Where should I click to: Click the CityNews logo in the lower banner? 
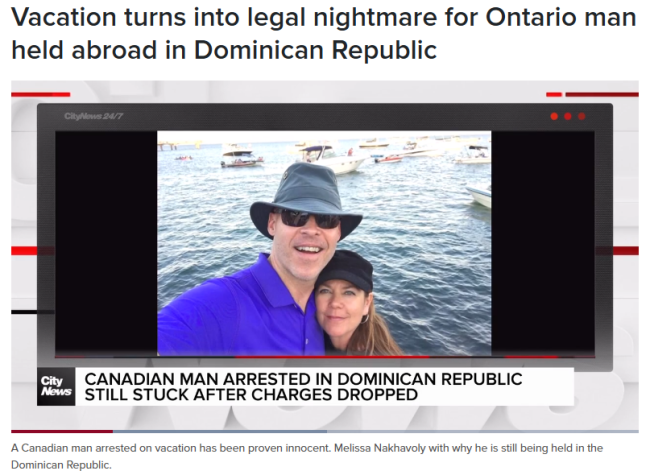56,386
